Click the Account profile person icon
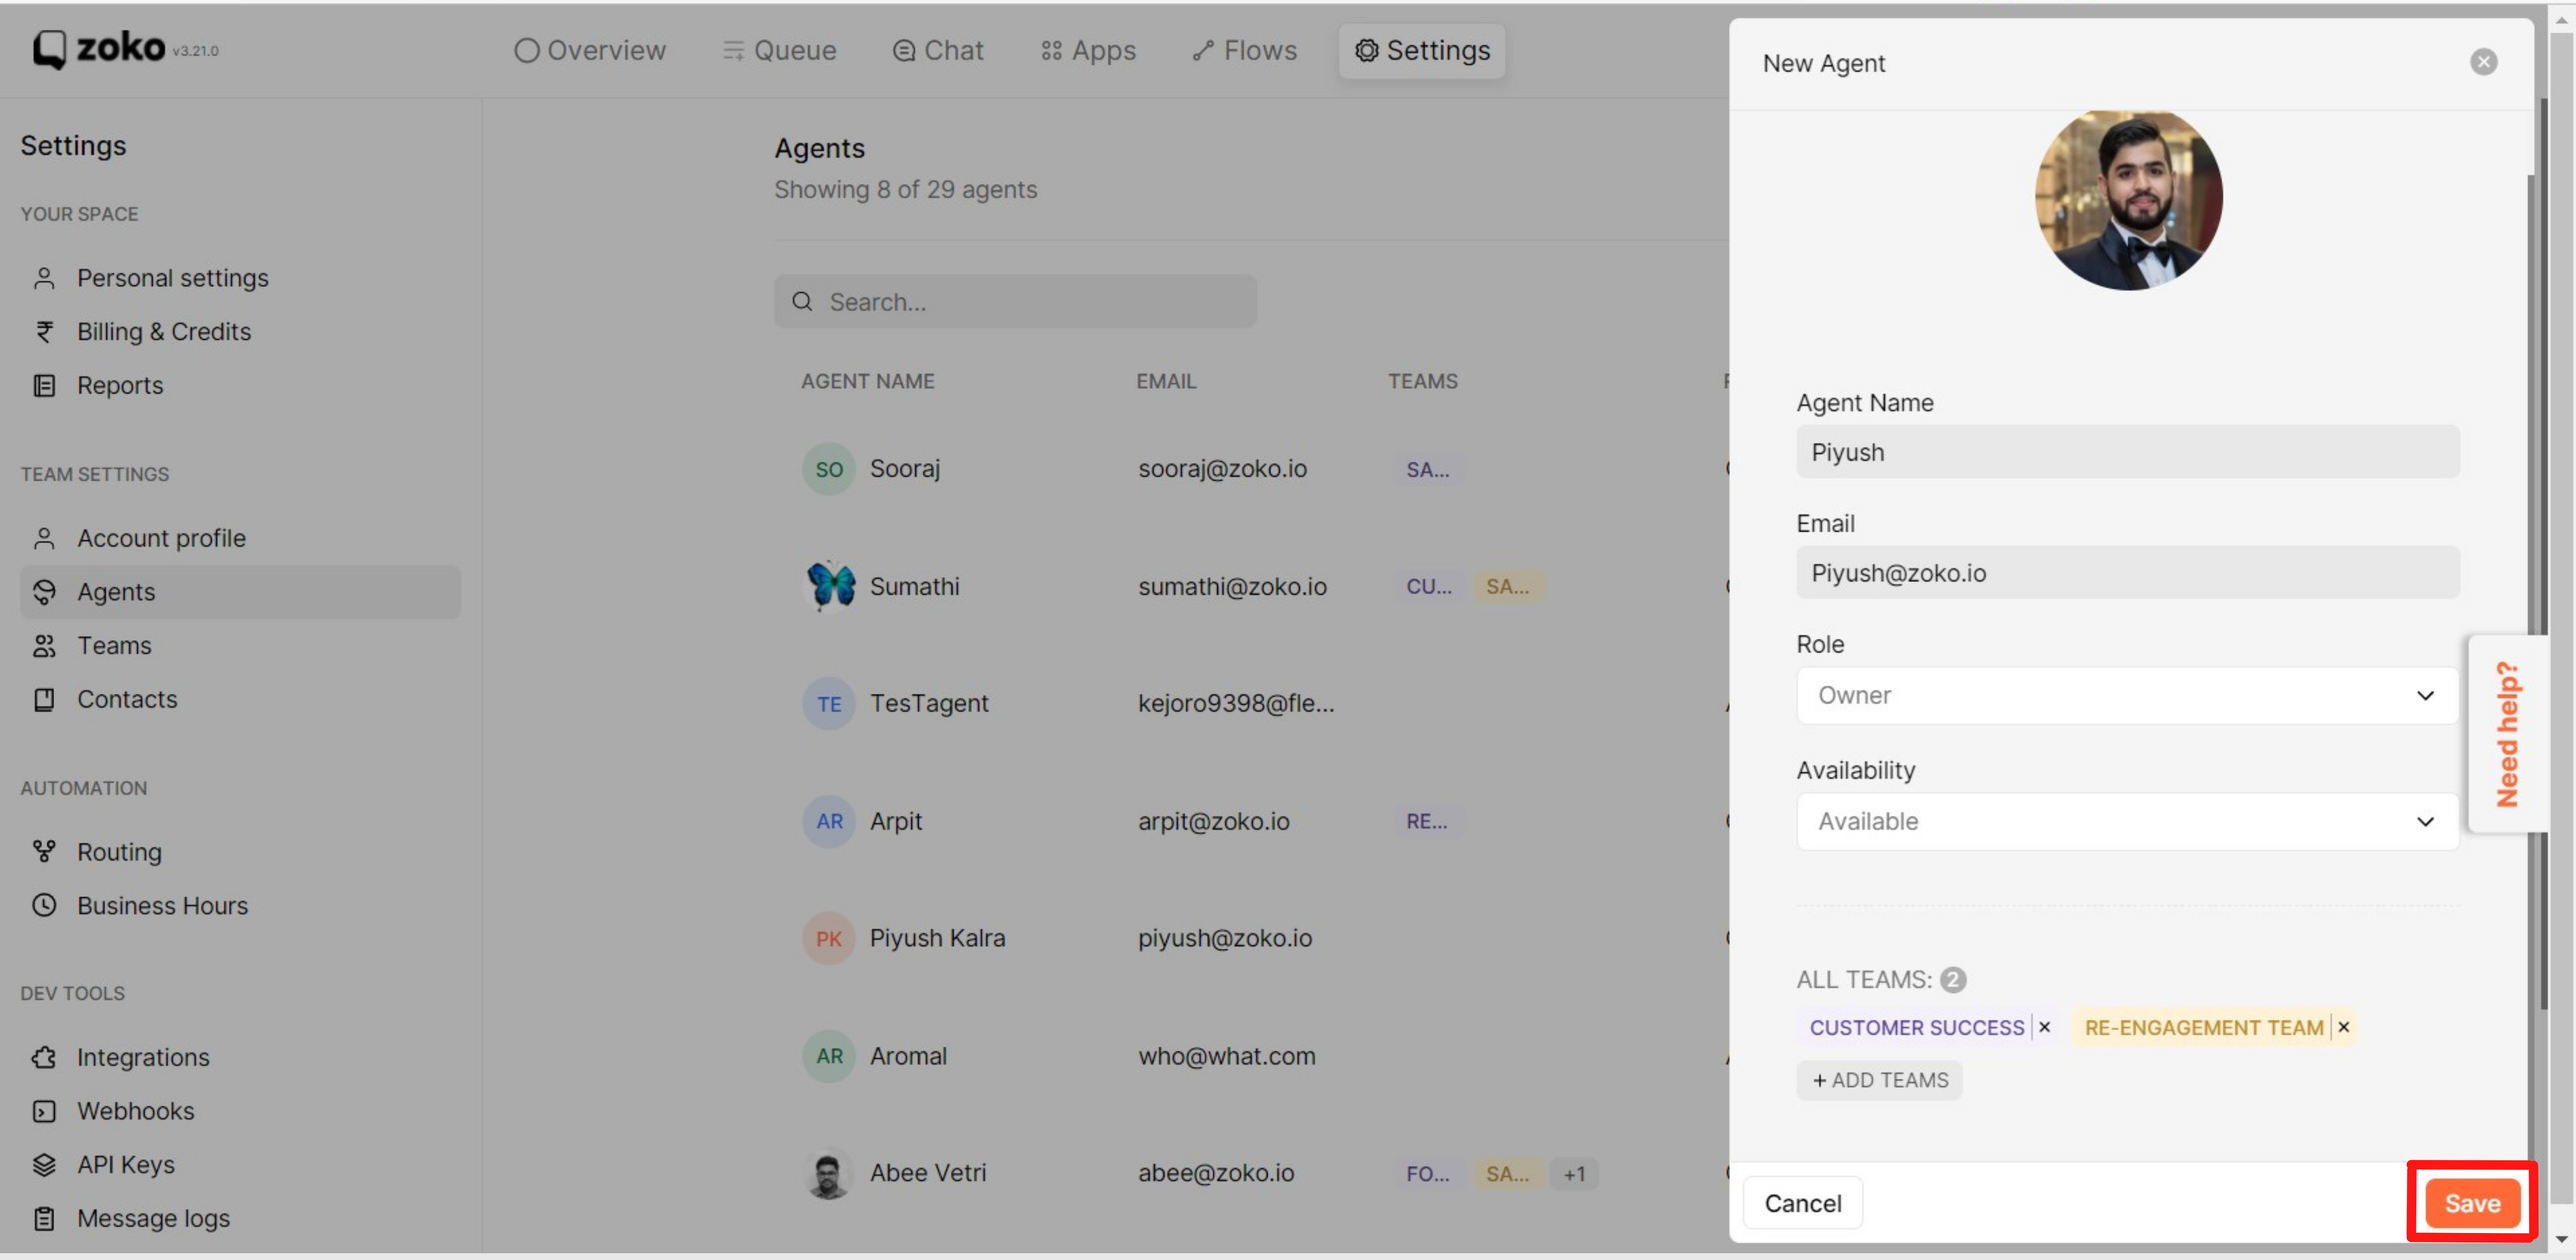Screen dimensions: 2576x1260 pos(44,538)
